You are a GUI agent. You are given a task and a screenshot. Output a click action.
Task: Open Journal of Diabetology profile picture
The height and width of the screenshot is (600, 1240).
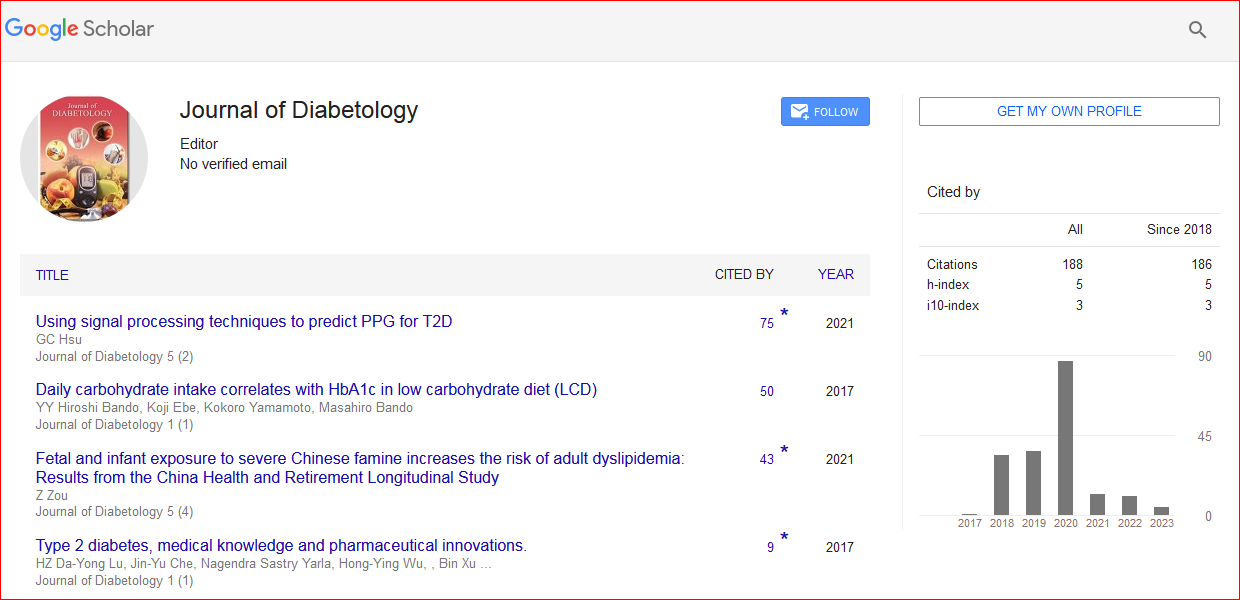(84, 158)
